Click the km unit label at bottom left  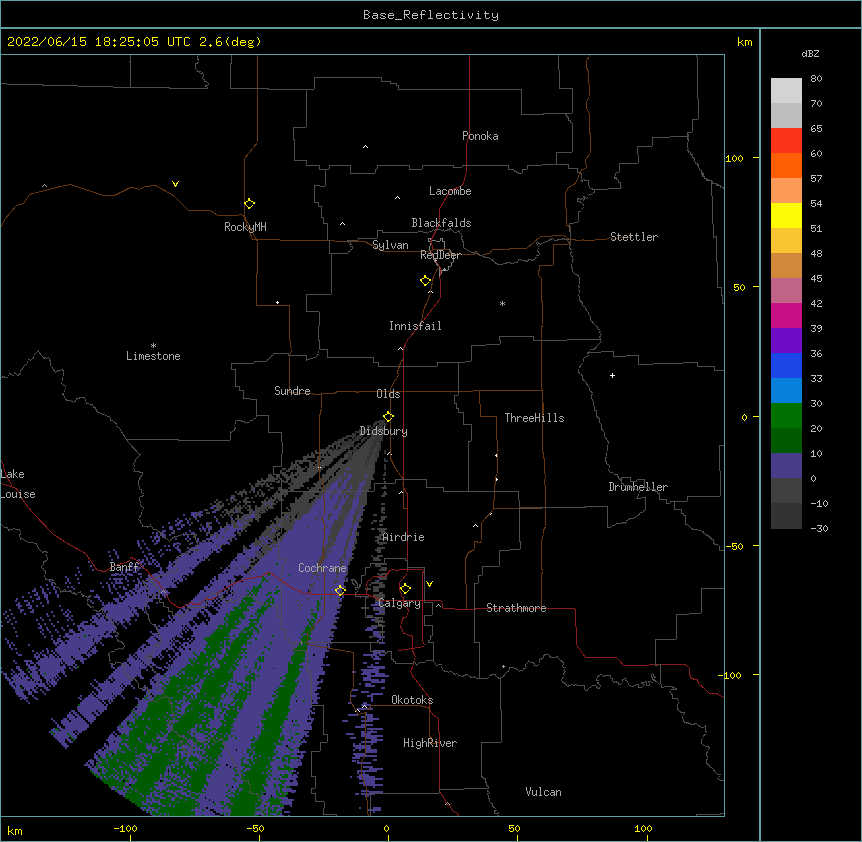point(15,831)
